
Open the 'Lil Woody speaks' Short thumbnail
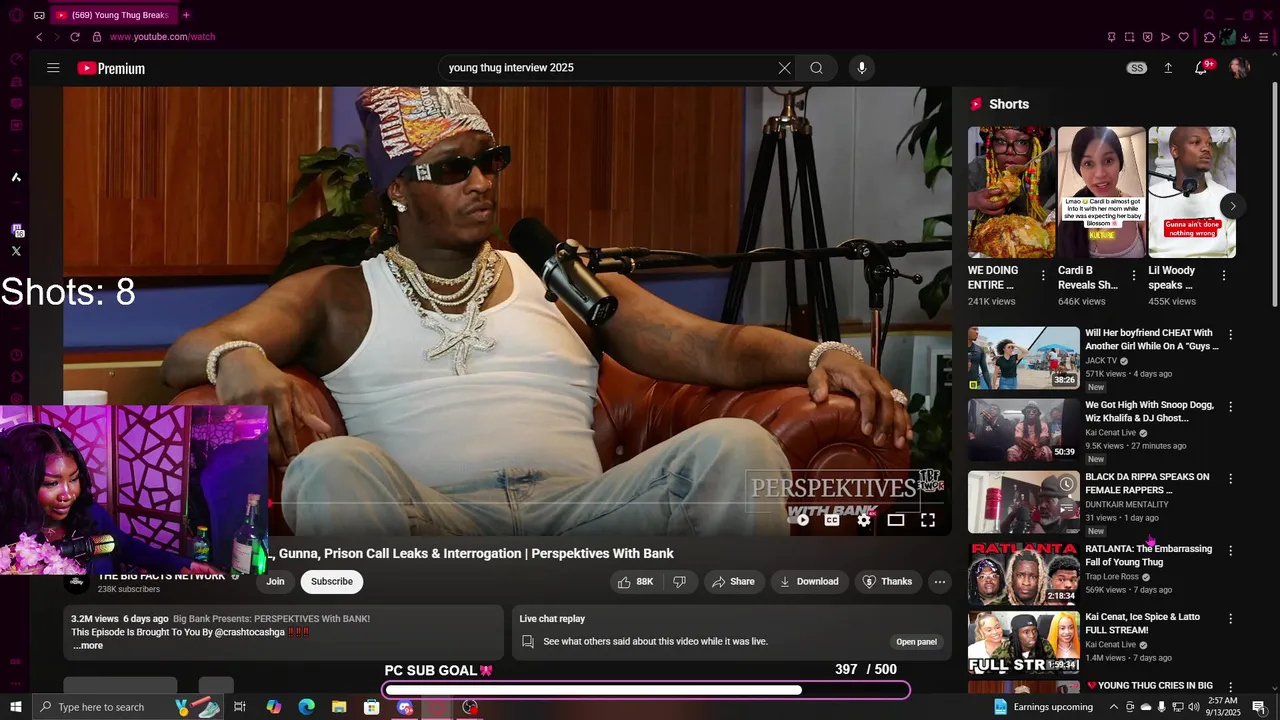[1192, 192]
